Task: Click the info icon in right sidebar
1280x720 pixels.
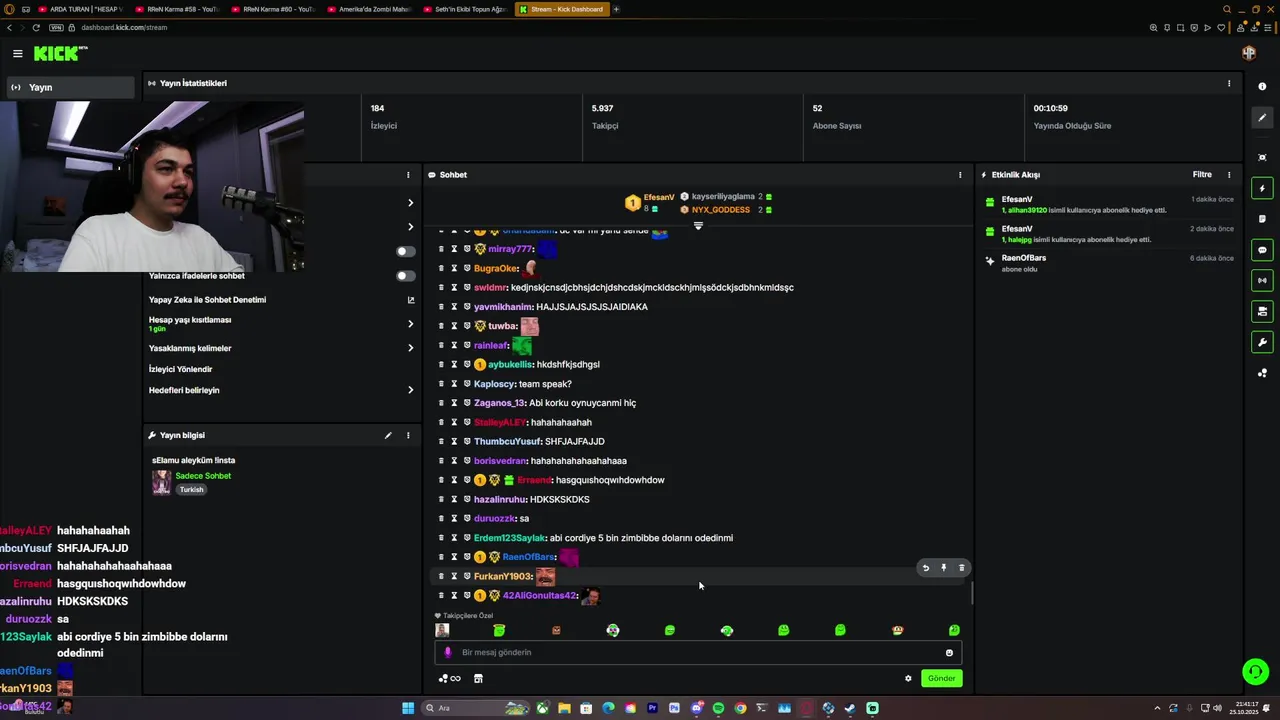Action: click(1262, 87)
